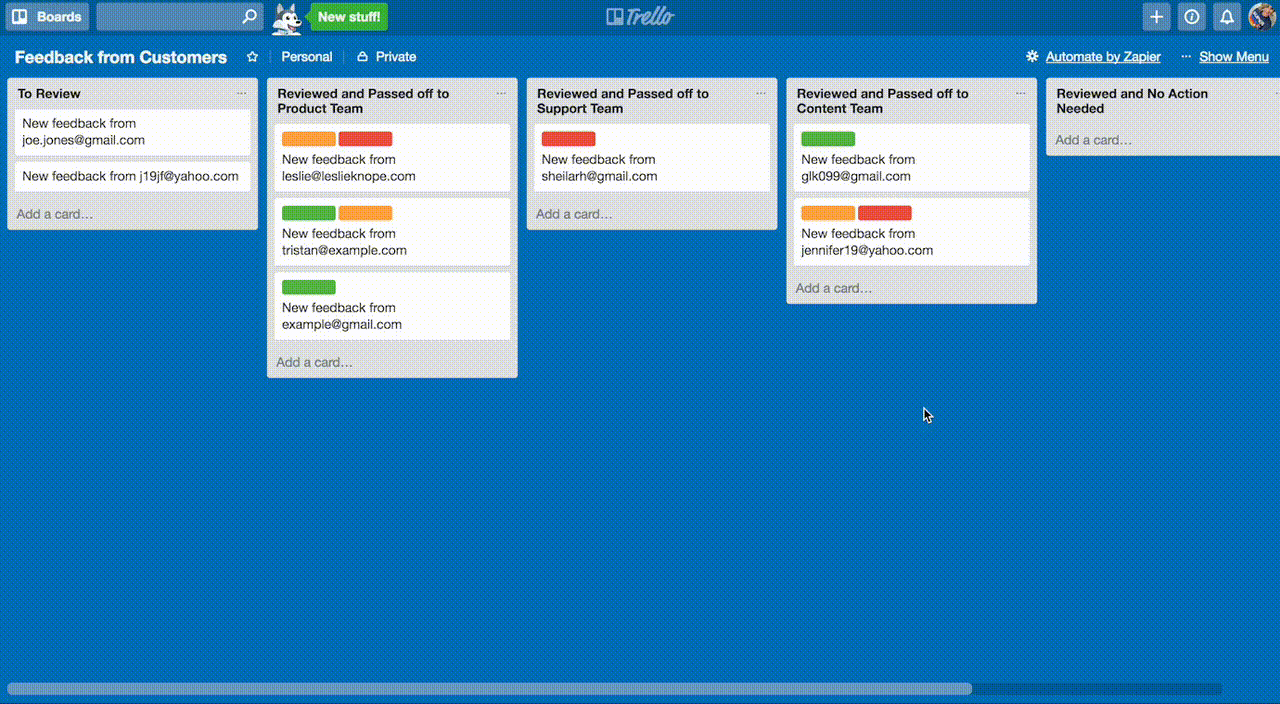
Task: Click the Trello logo in header
Action: click(x=640, y=17)
